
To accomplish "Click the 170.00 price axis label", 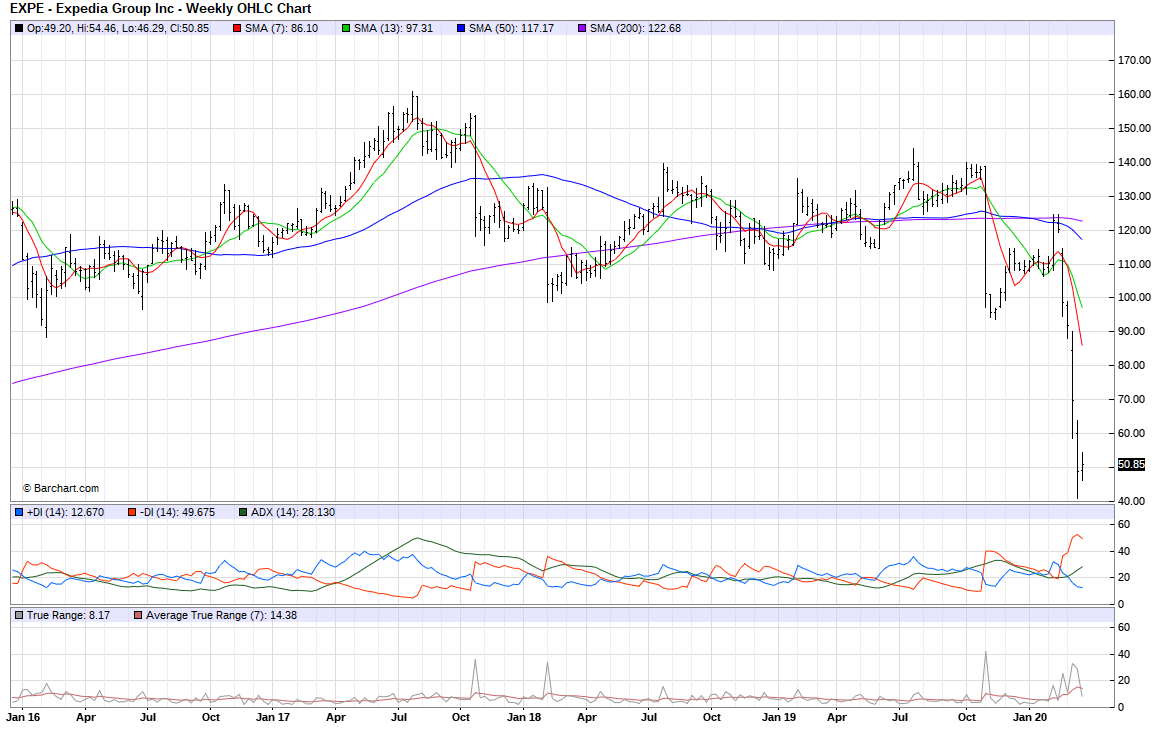I will click(1133, 60).
